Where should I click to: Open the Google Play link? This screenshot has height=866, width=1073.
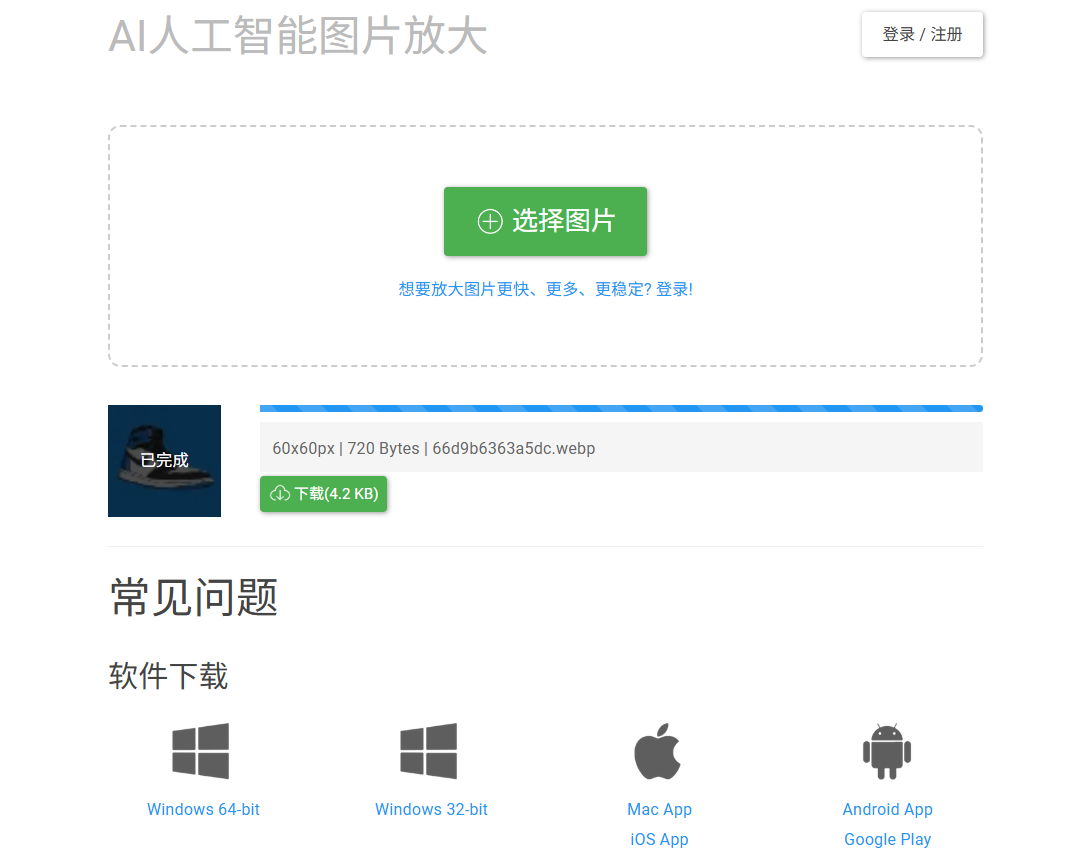coord(887,839)
